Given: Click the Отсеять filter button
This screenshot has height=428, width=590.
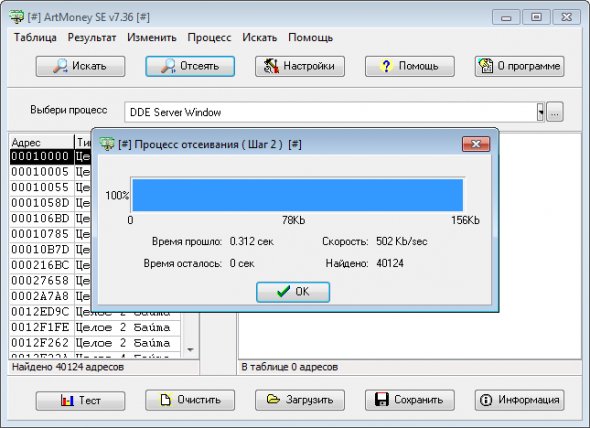Looking at the screenshot, I should click(190, 66).
